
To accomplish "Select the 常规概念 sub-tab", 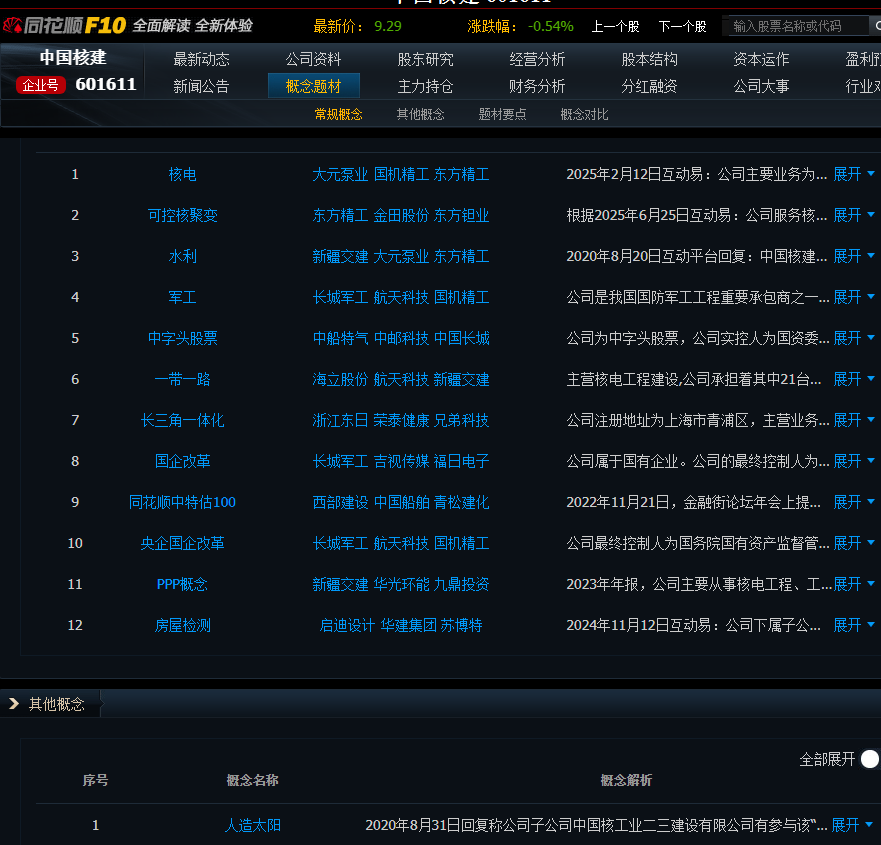I will (x=338, y=115).
